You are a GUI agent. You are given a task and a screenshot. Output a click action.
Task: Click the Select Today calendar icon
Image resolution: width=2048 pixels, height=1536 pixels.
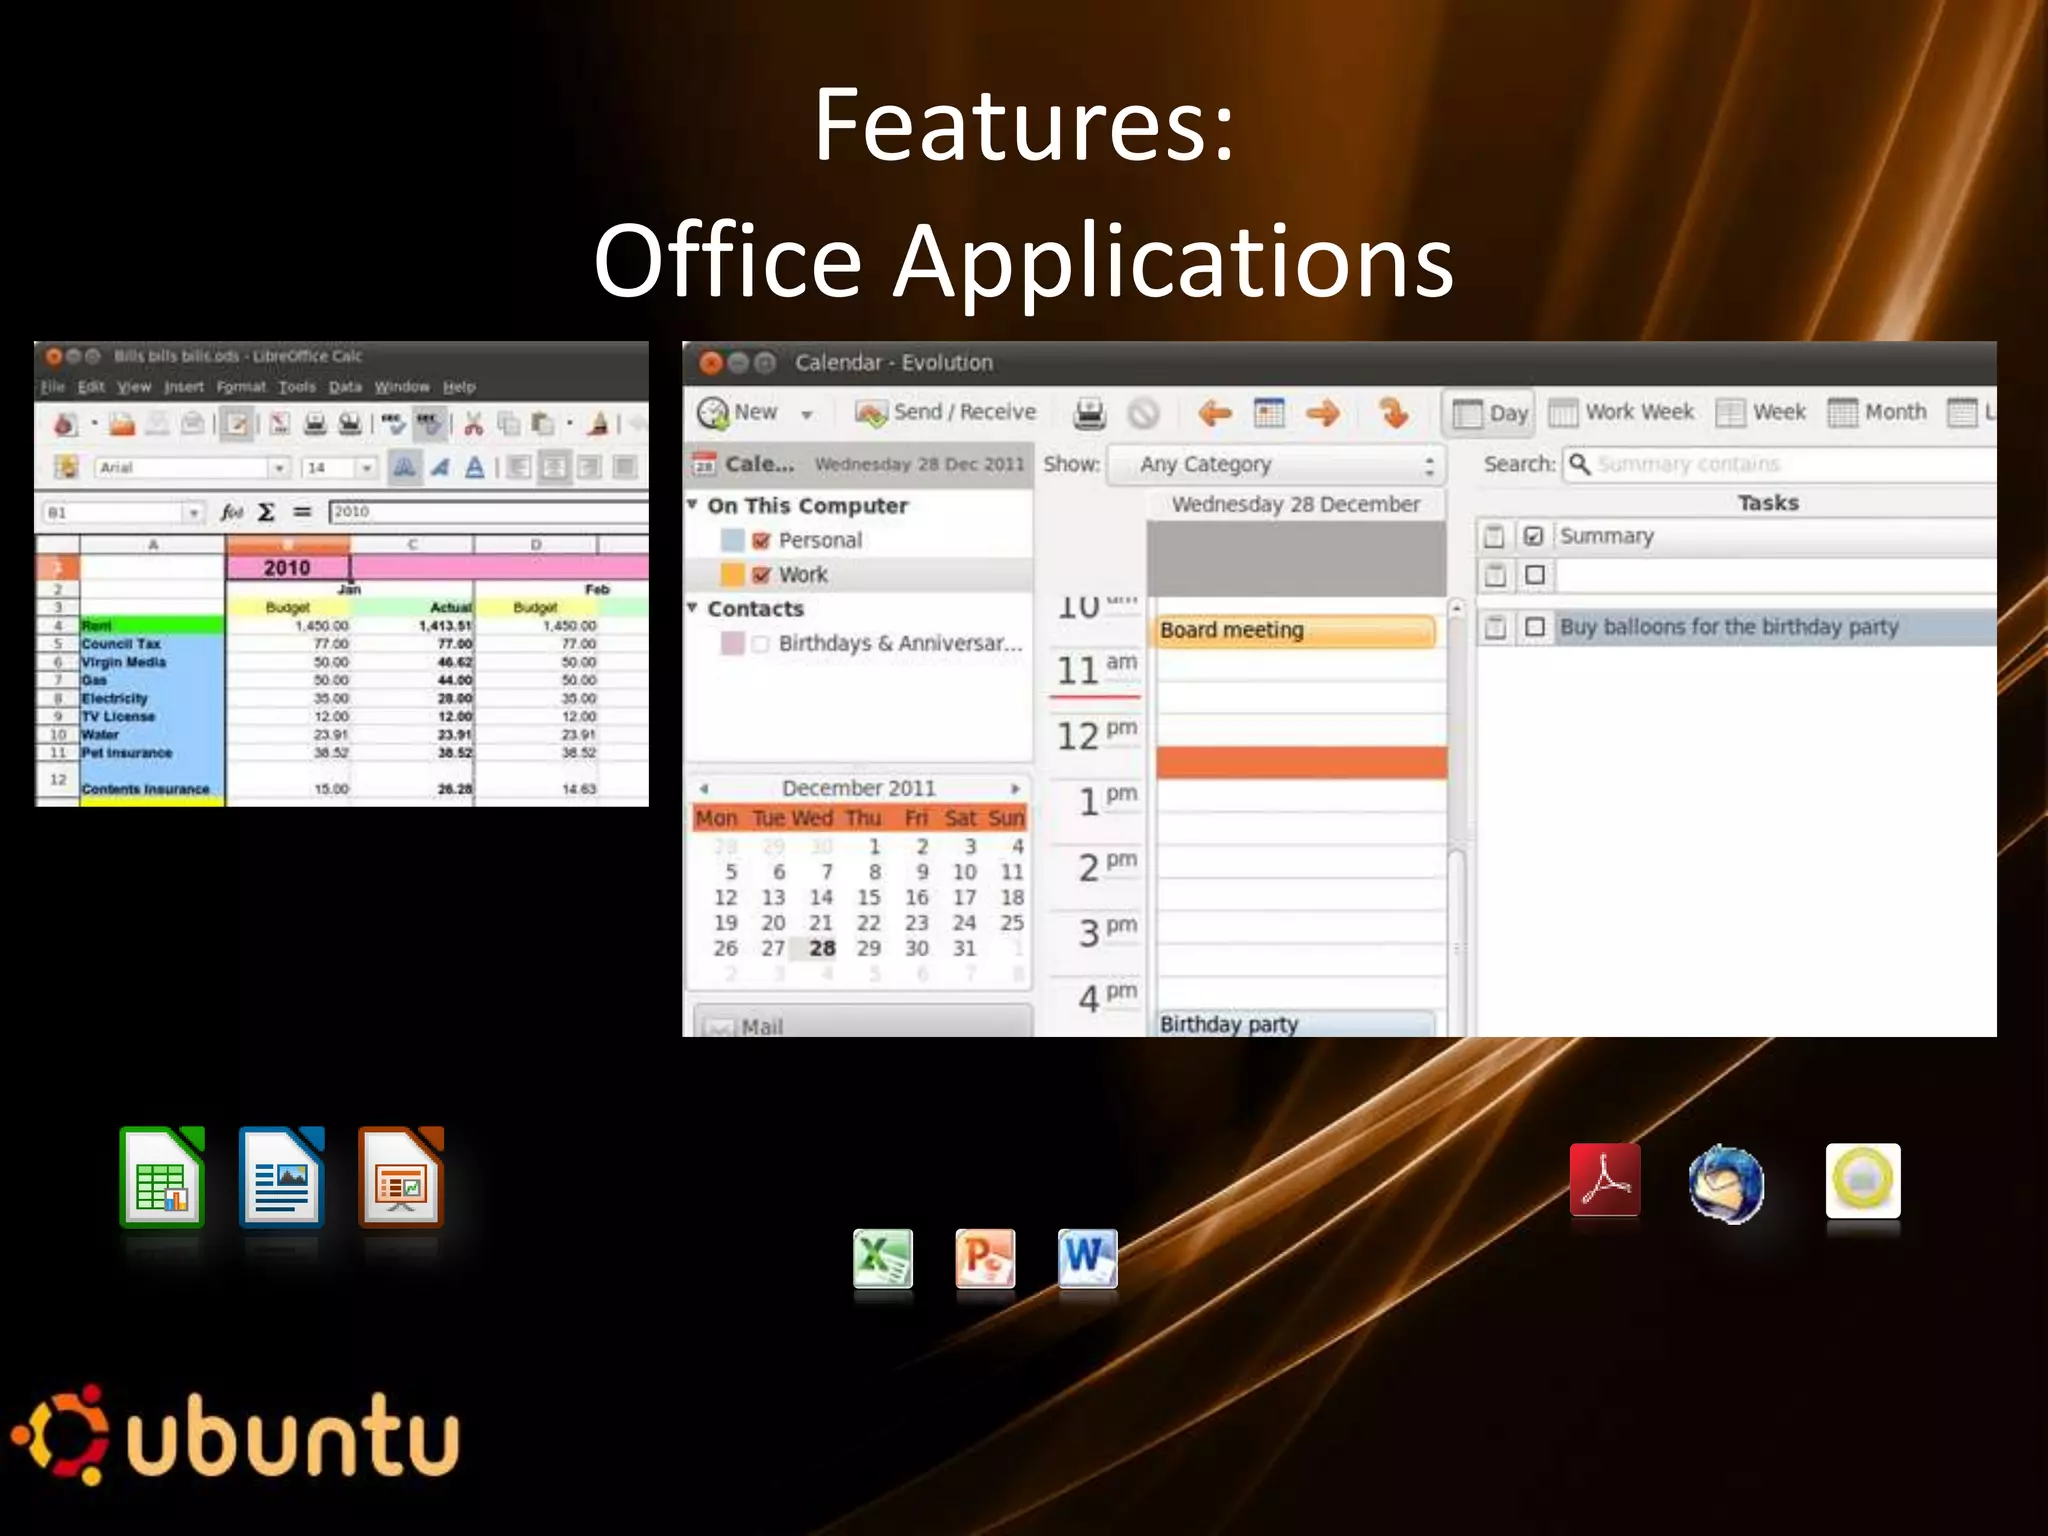coord(1269,412)
